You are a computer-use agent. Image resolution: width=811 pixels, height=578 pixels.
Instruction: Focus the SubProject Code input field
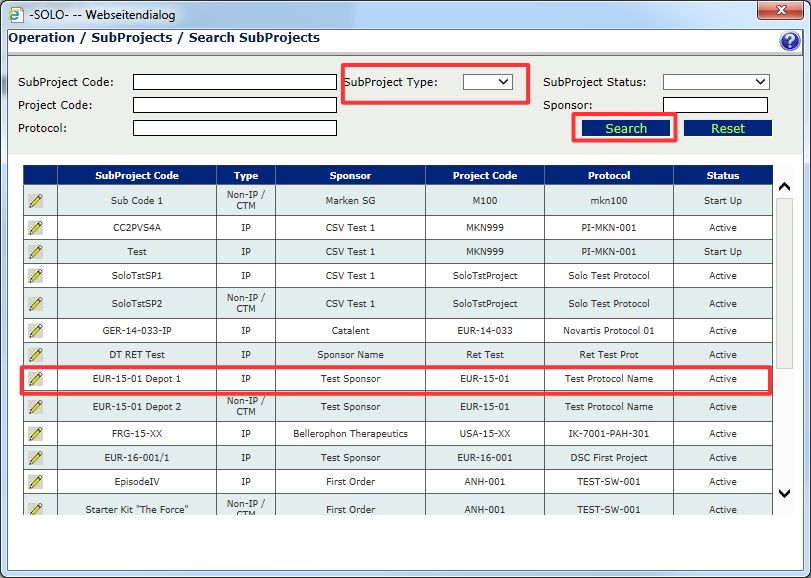(x=235, y=82)
